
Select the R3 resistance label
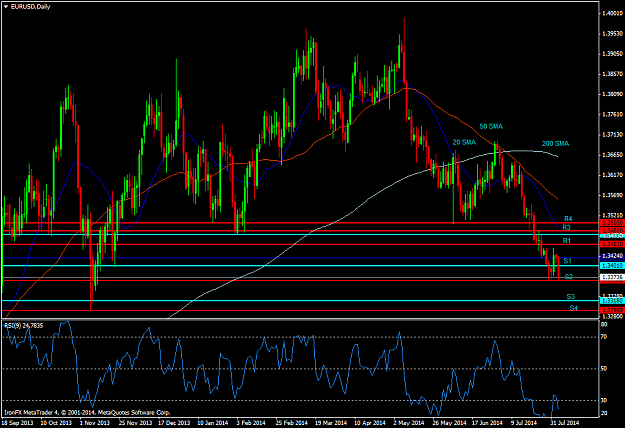(566, 227)
